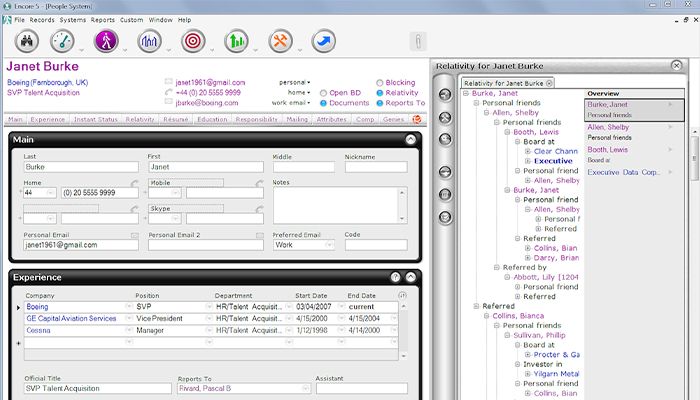This screenshot has height=400, width=700.
Task: Open the green bar chart icon
Action: pyautogui.click(x=238, y=41)
